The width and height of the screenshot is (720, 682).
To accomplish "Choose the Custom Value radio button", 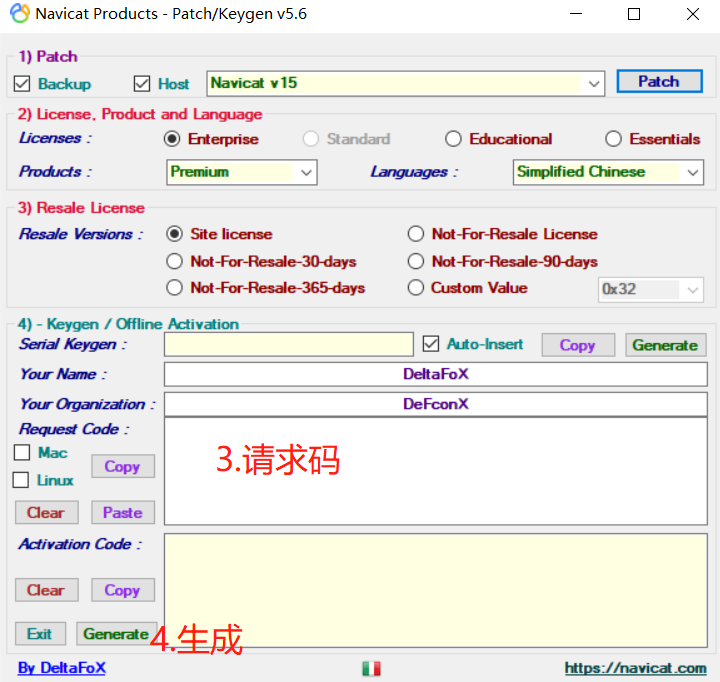I will point(416,288).
